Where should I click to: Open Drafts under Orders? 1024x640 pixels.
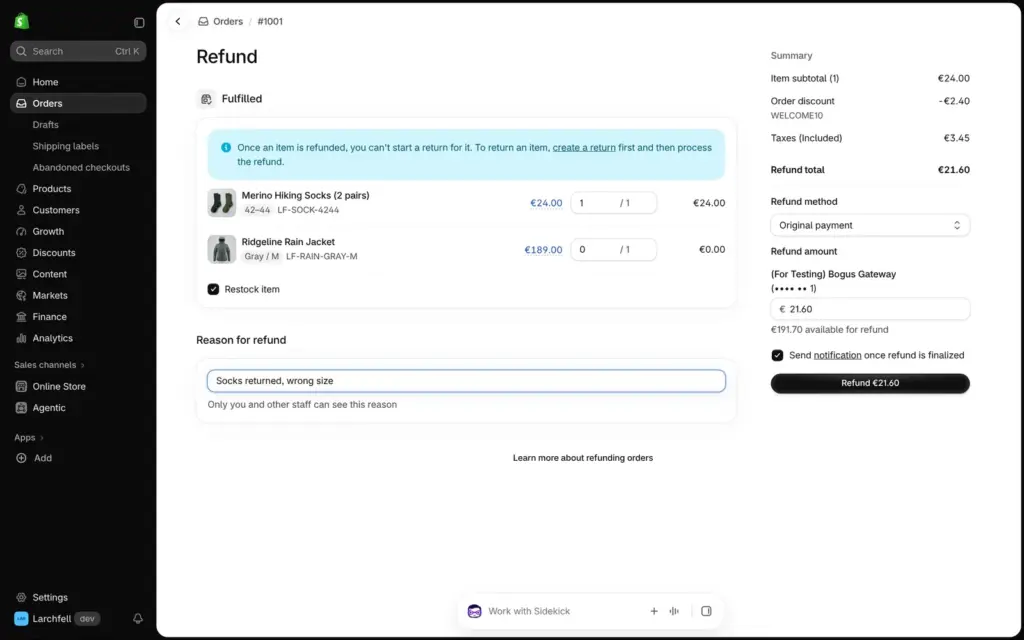click(46, 125)
